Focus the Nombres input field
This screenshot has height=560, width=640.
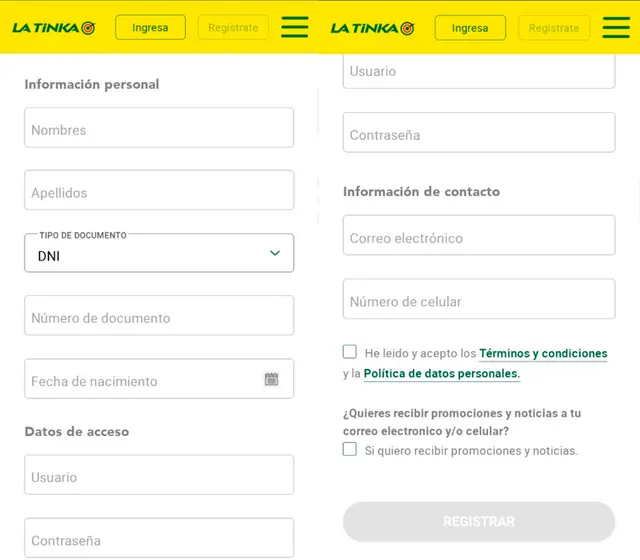click(159, 129)
